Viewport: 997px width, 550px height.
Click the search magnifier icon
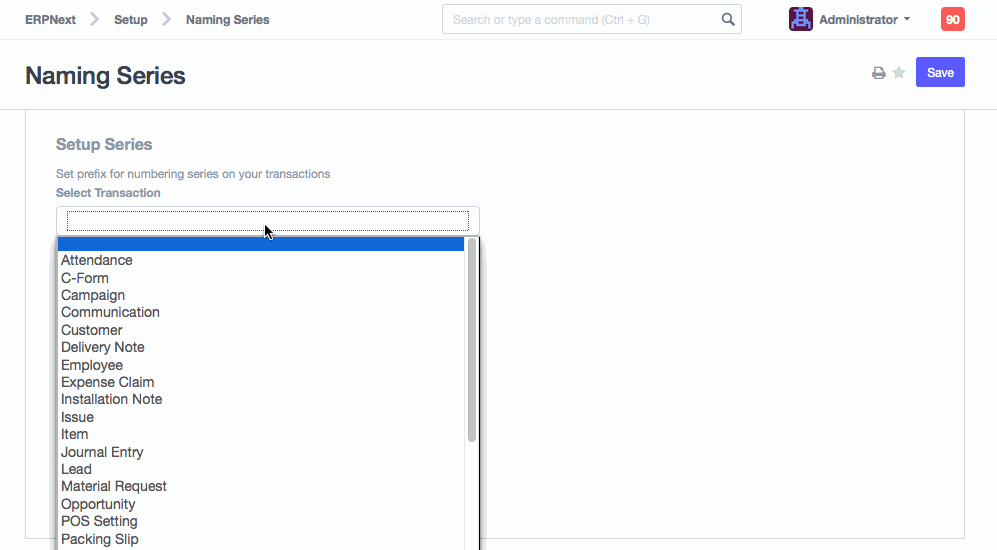pyautogui.click(x=728, y=19)
